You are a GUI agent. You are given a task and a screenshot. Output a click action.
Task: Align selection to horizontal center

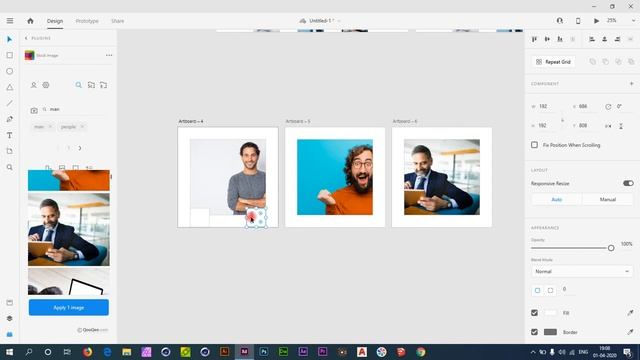coord(604,39)
